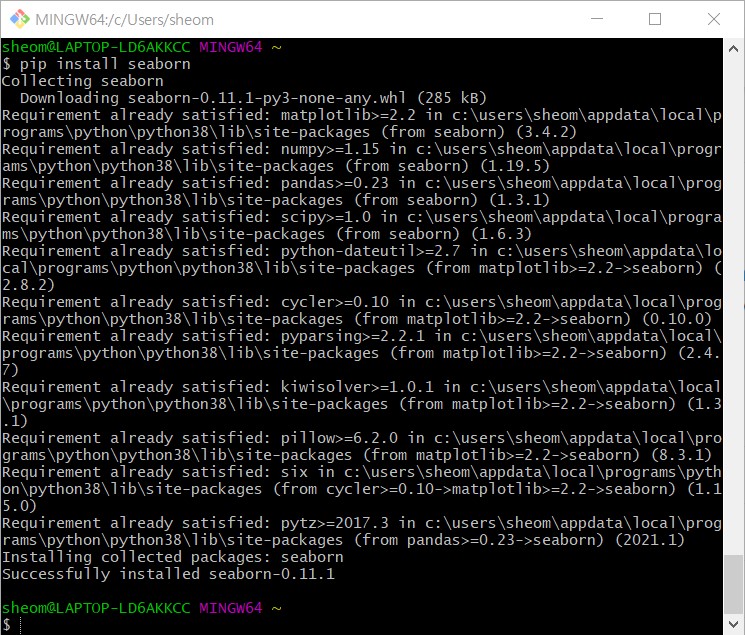
Task: Click the purple 'MINGW64' in the bottom prompt
Action: point(230,608)
